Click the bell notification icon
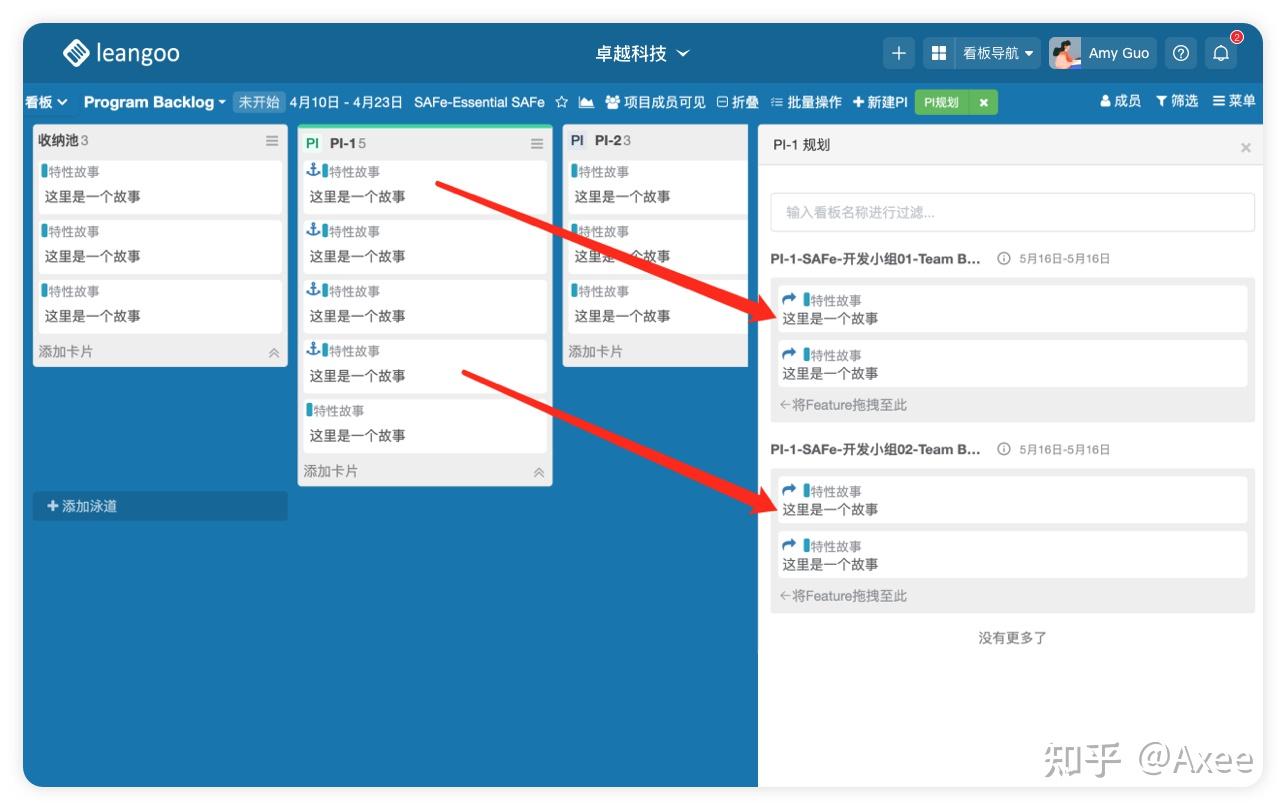The width and height of the screenshot is (1286, 810). [x=1221, y=52]
